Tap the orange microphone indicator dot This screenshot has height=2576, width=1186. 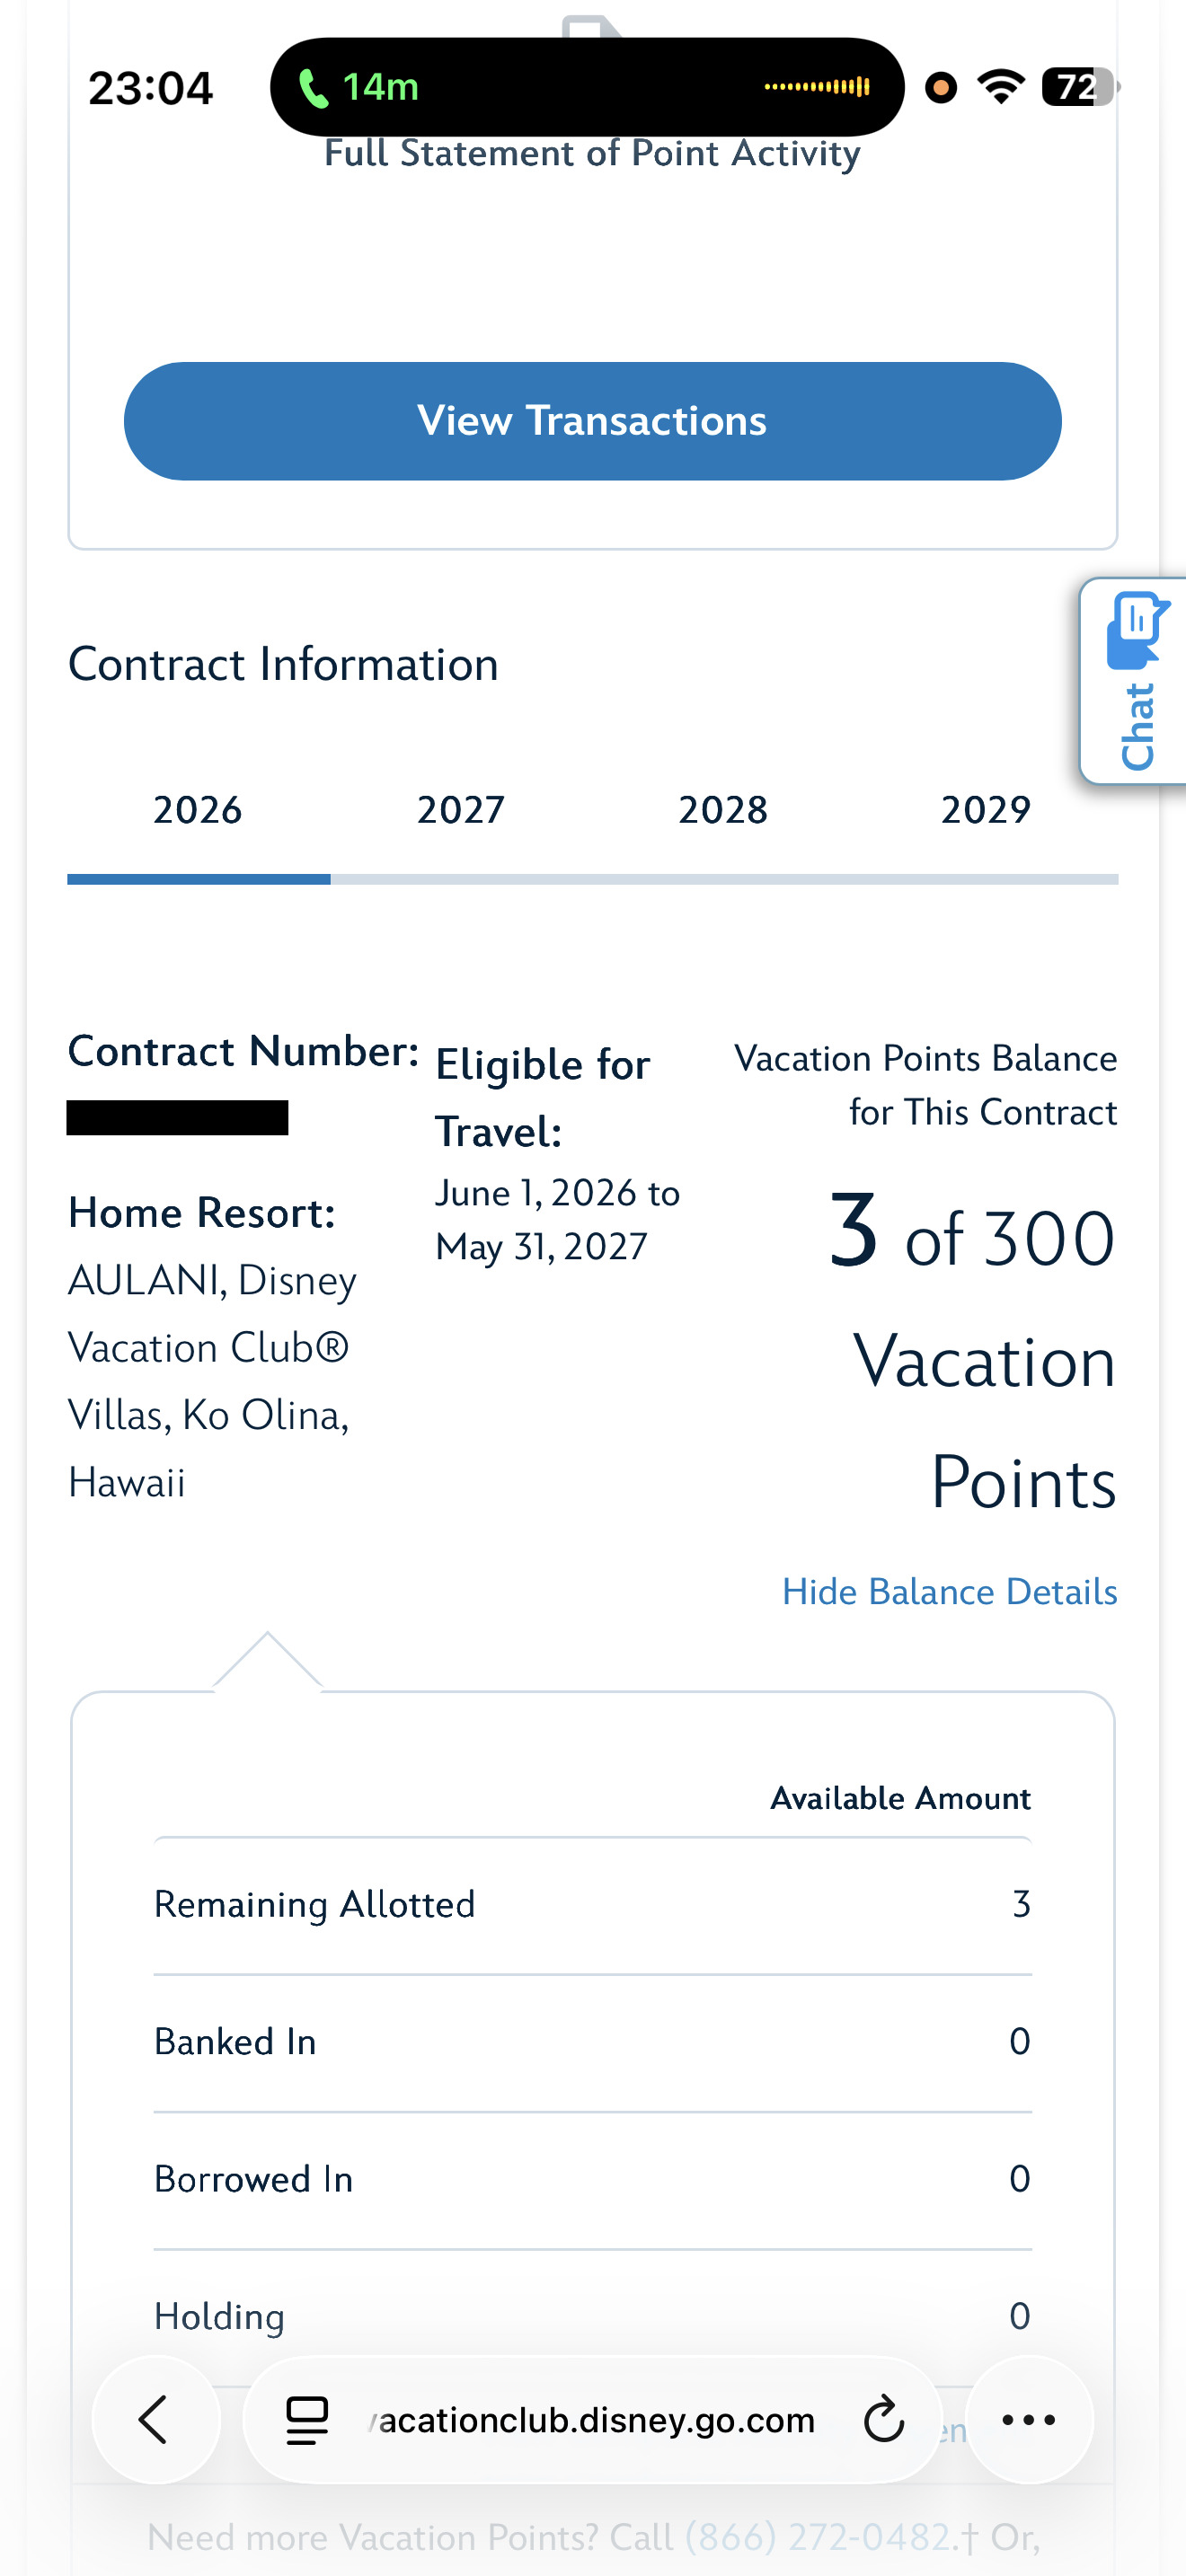click(940, 88)
